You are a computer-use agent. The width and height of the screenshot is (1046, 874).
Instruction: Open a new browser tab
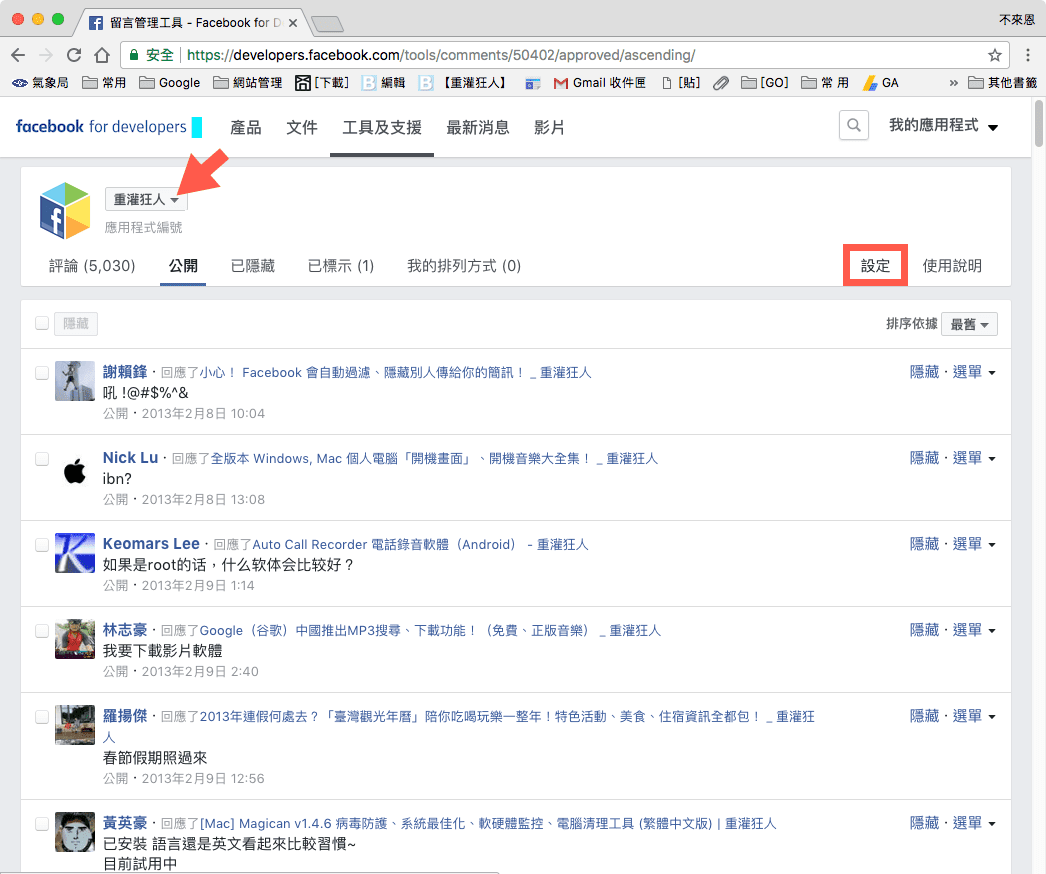click(x=327, y=25)
